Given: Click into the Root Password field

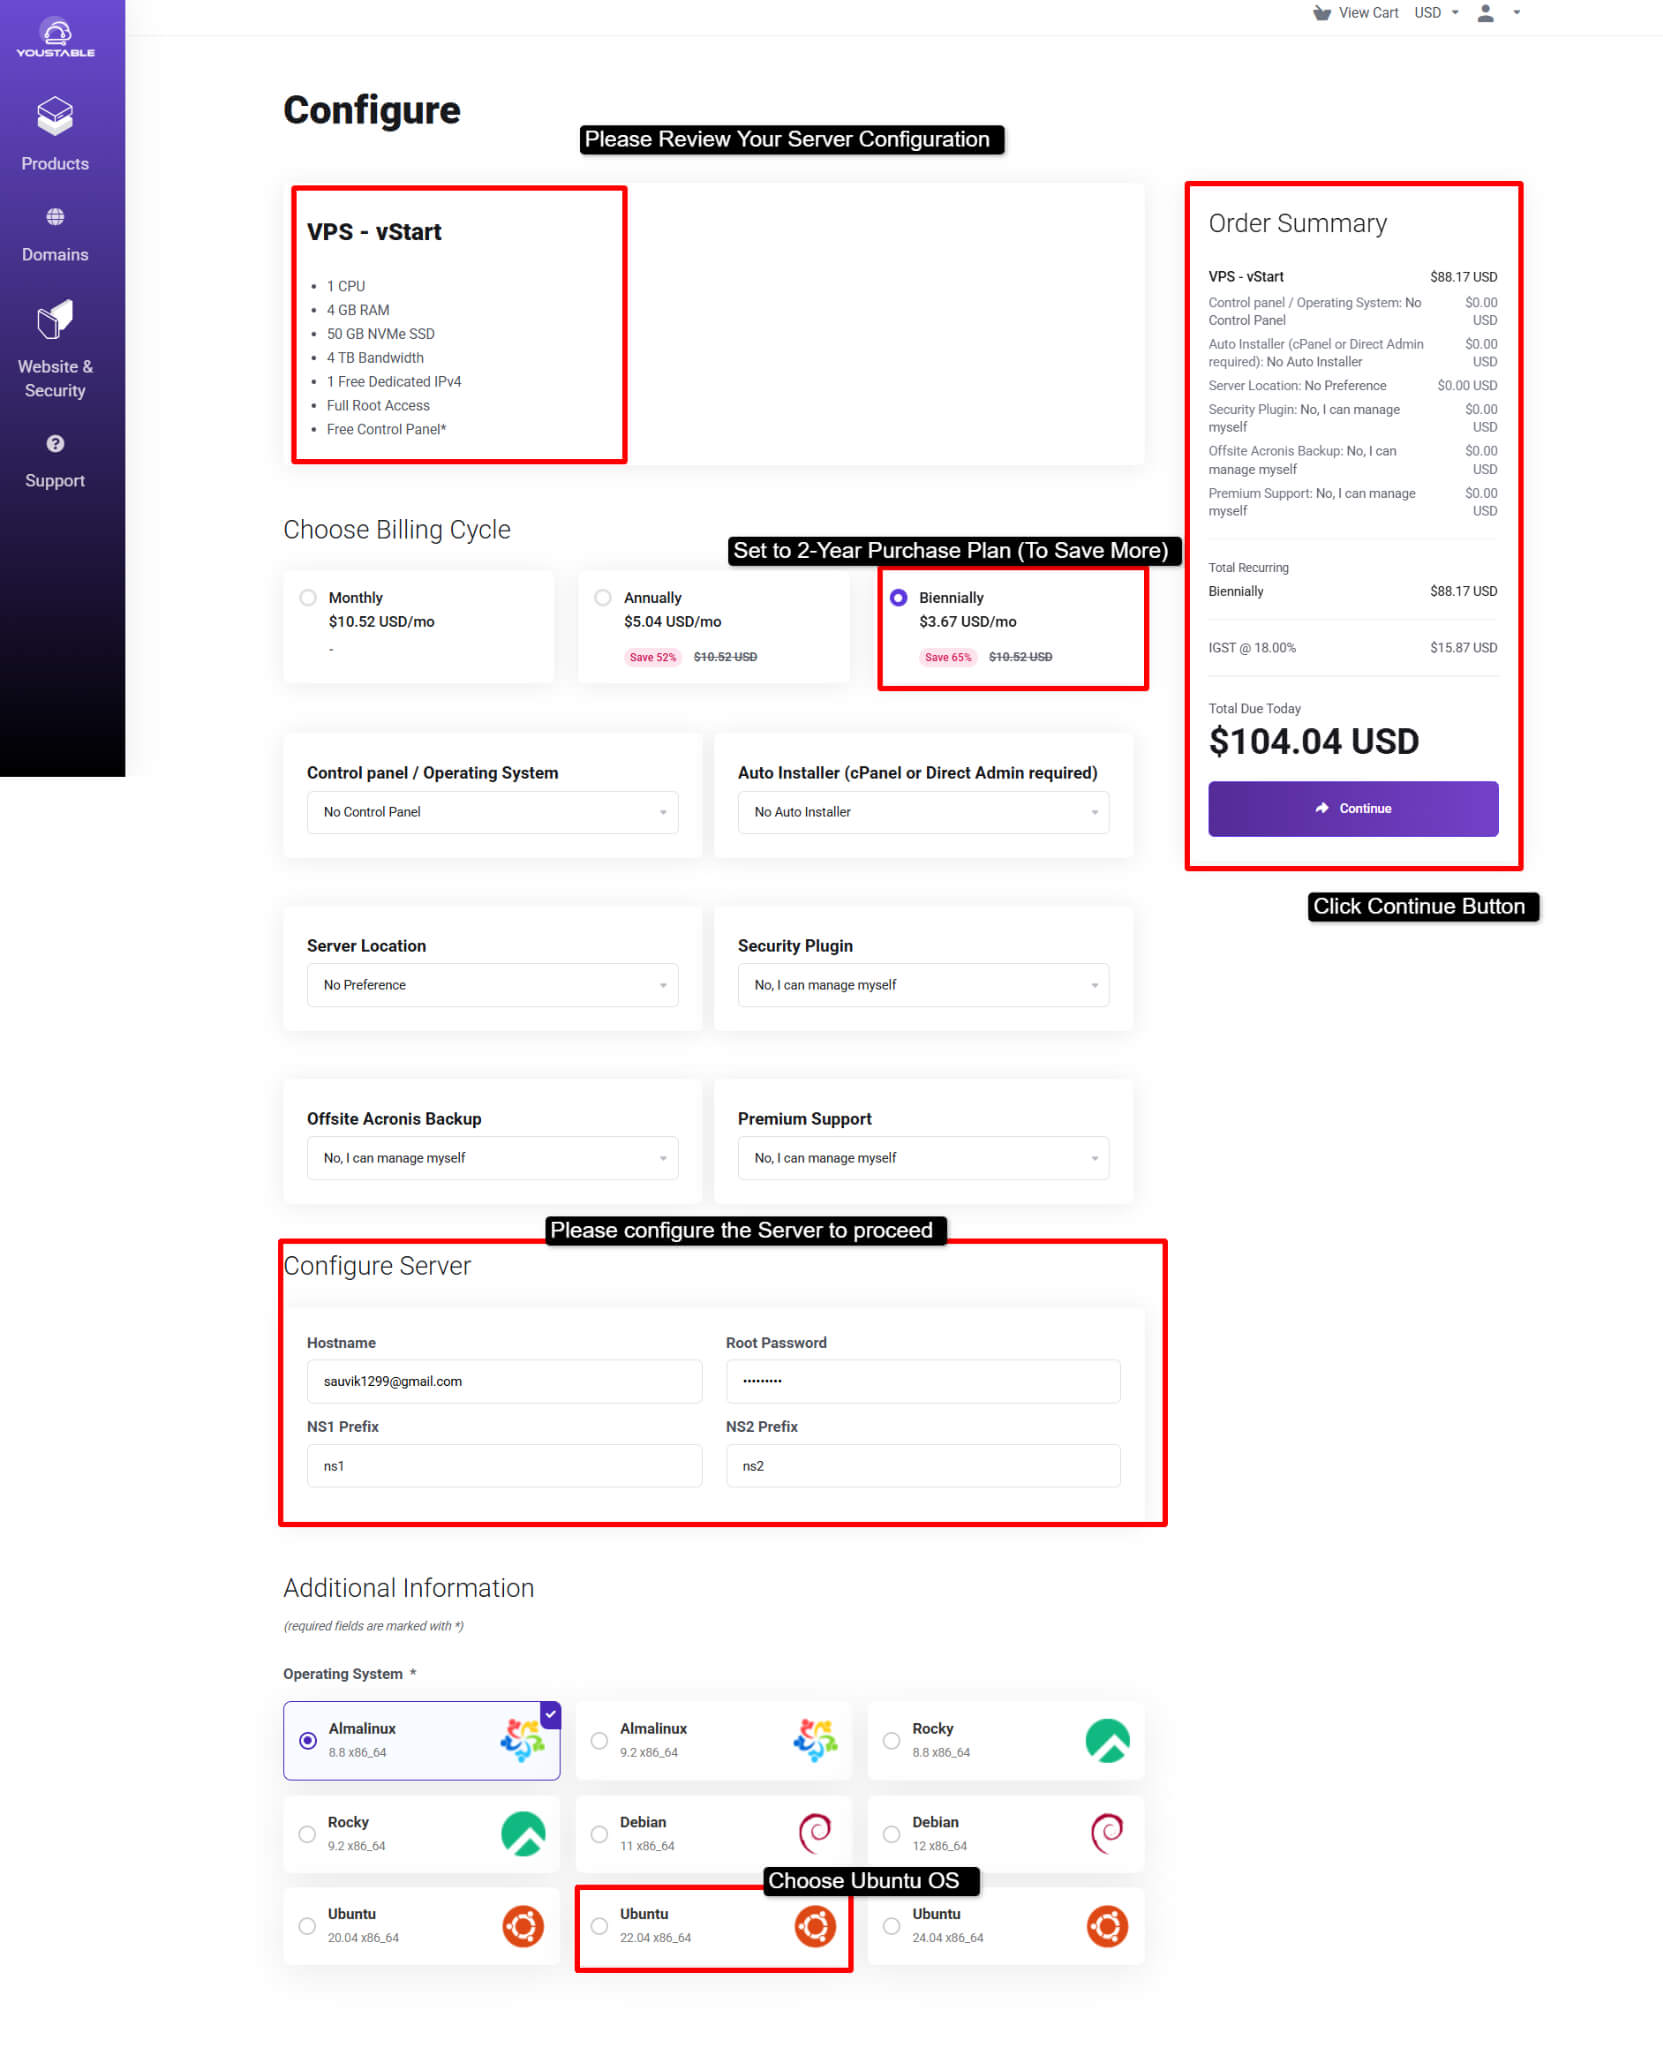Looking at the screenshot, I should click(x=923, y=1381).
